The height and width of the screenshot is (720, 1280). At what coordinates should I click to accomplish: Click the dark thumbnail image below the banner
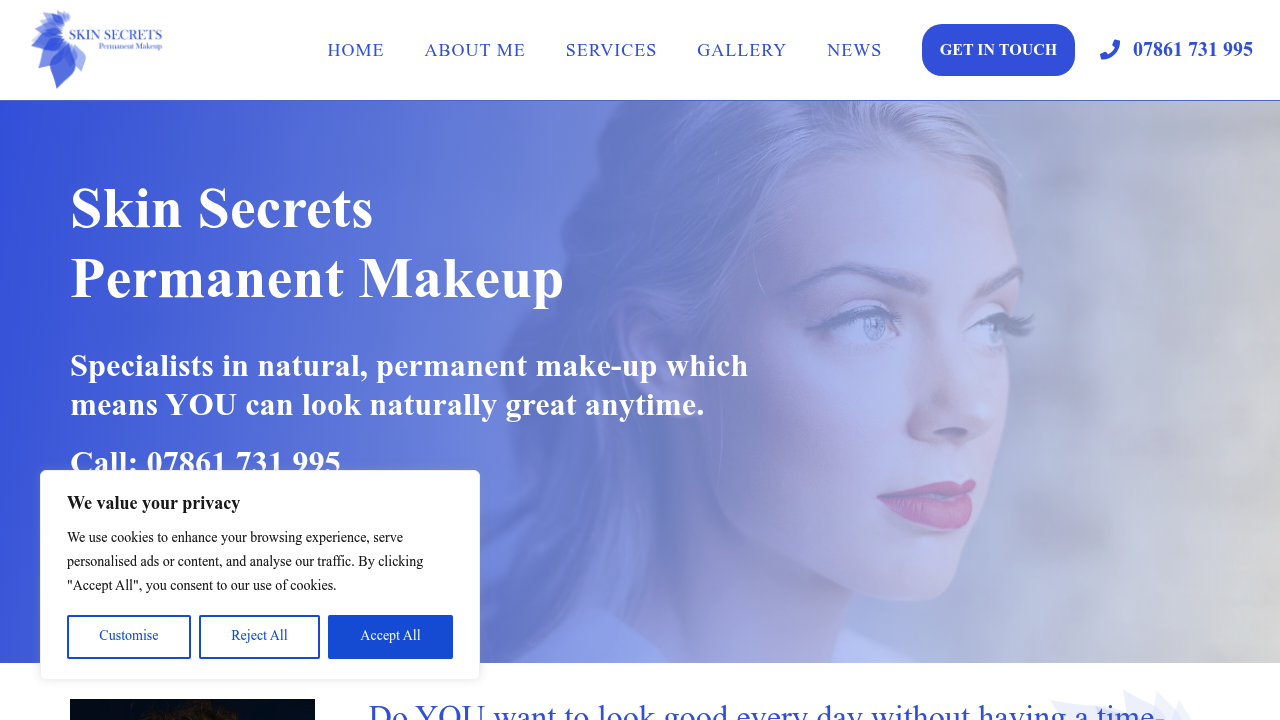pyautogui.click(x=192, y=709)
